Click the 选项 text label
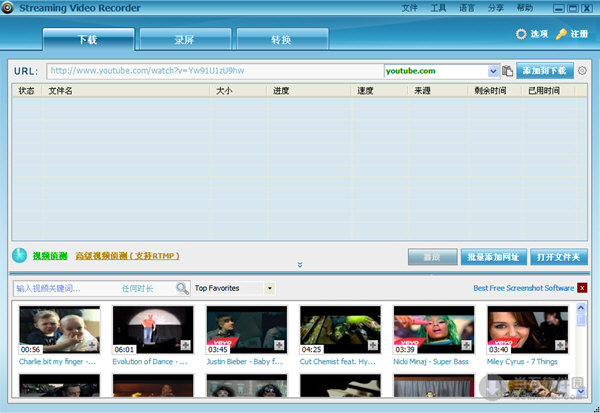Image resolution: width=600 pixels, height=413 pixels. (x=539, y=34)
